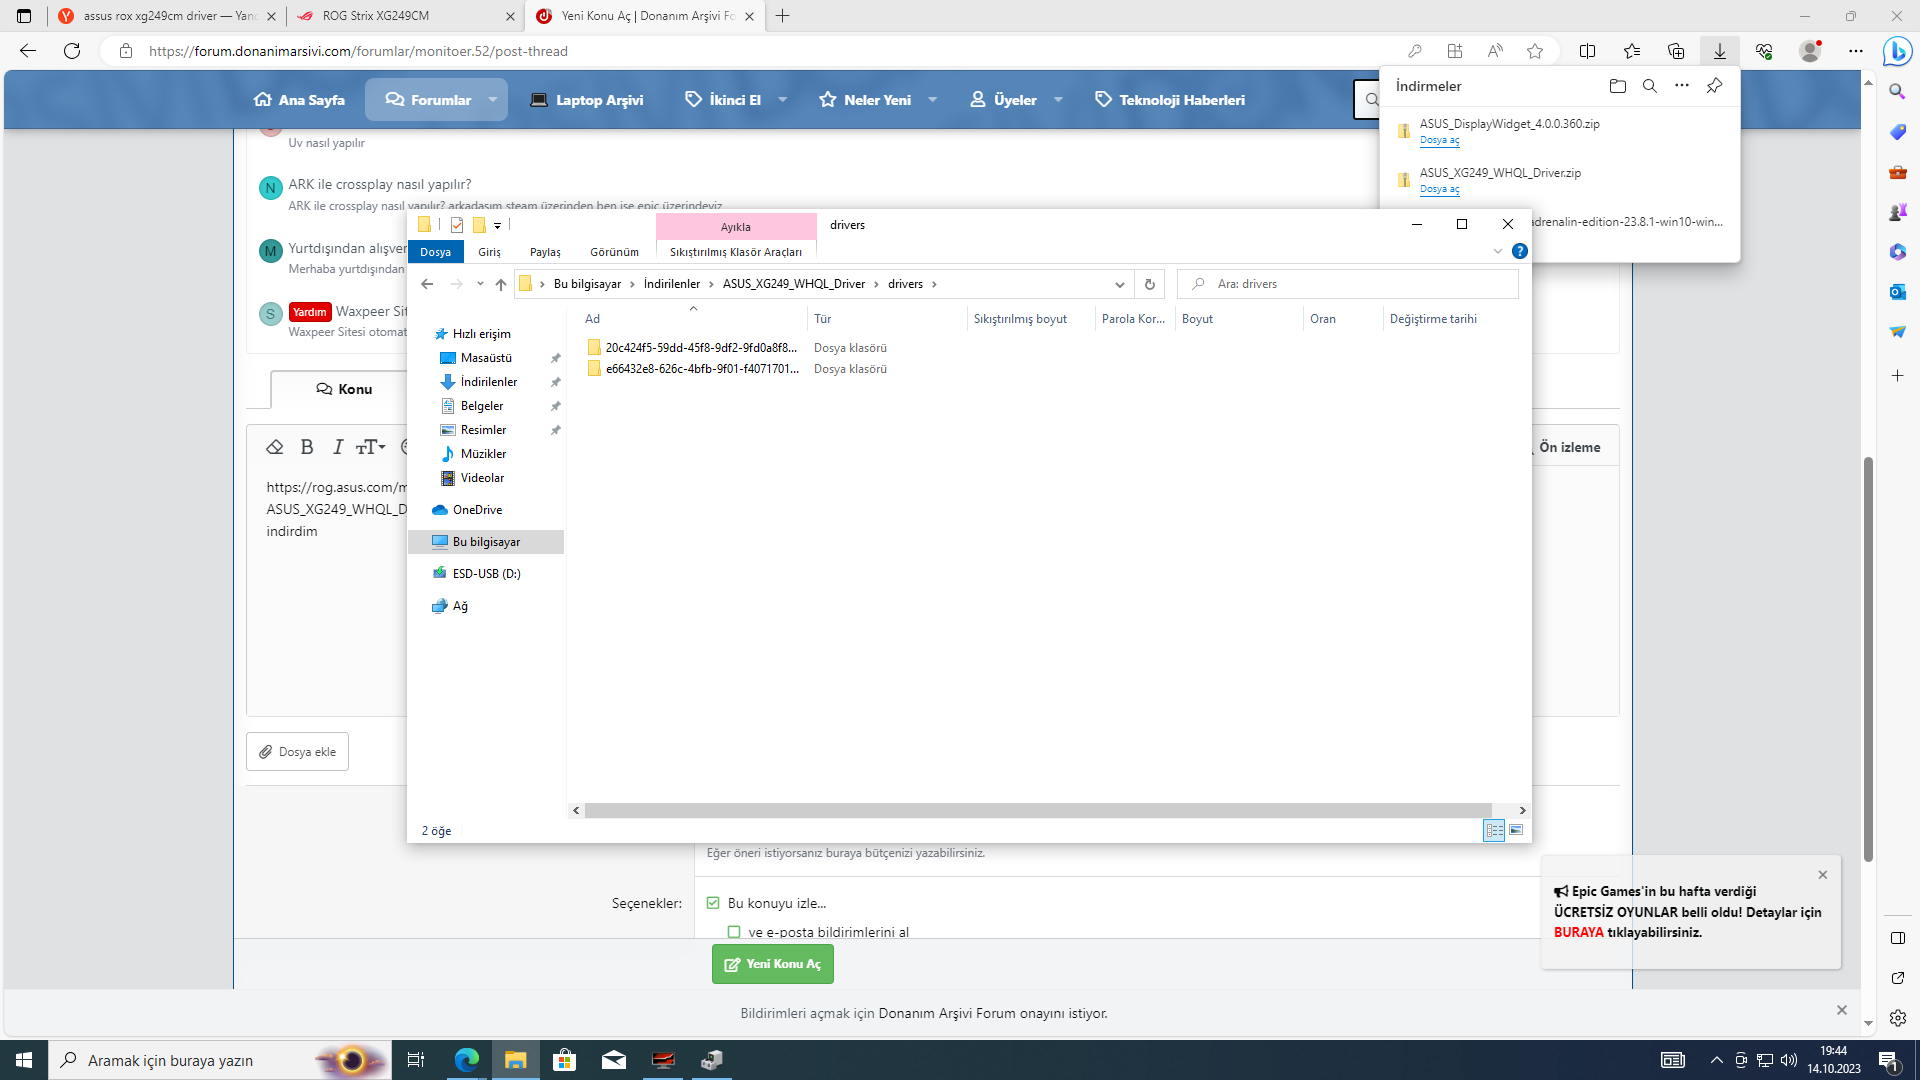This screenshot has width=1920, height=1080.
Task: Click 'Dosya ekle' attach button
Action: [297, 752]
